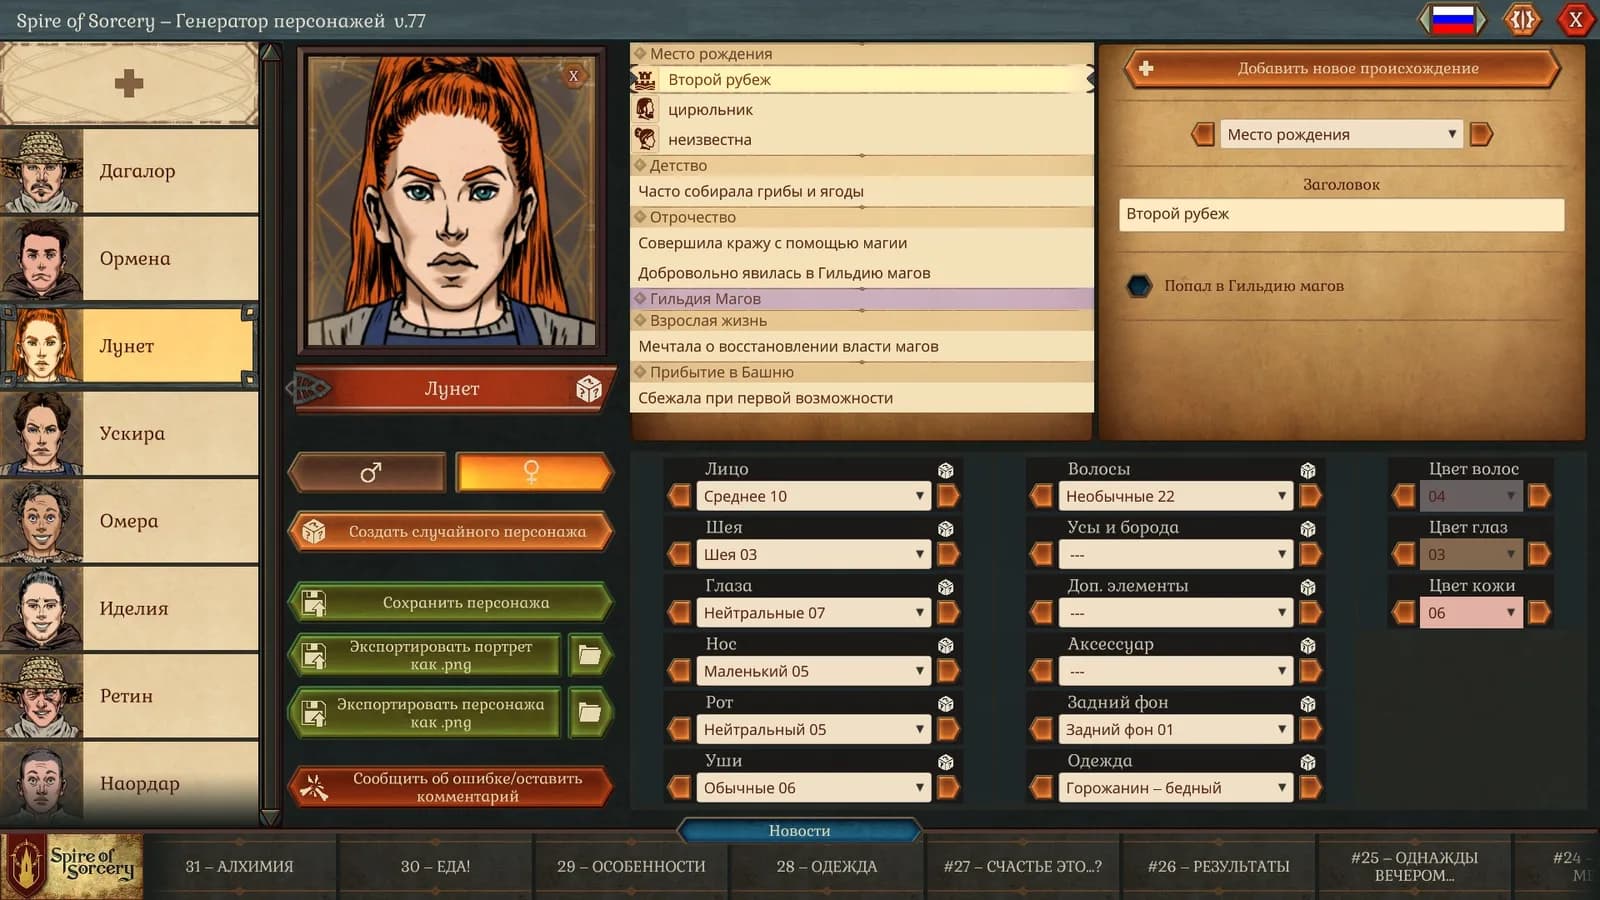Expand the Глаза Нейтральные 07 dropdown
The width and height of the screenshot is (1600, 900).
point(813,613)
